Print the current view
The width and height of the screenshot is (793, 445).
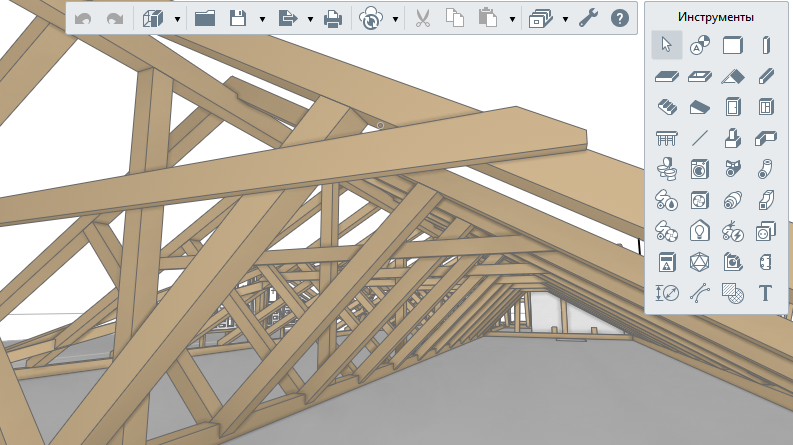(x=333, y=19)
